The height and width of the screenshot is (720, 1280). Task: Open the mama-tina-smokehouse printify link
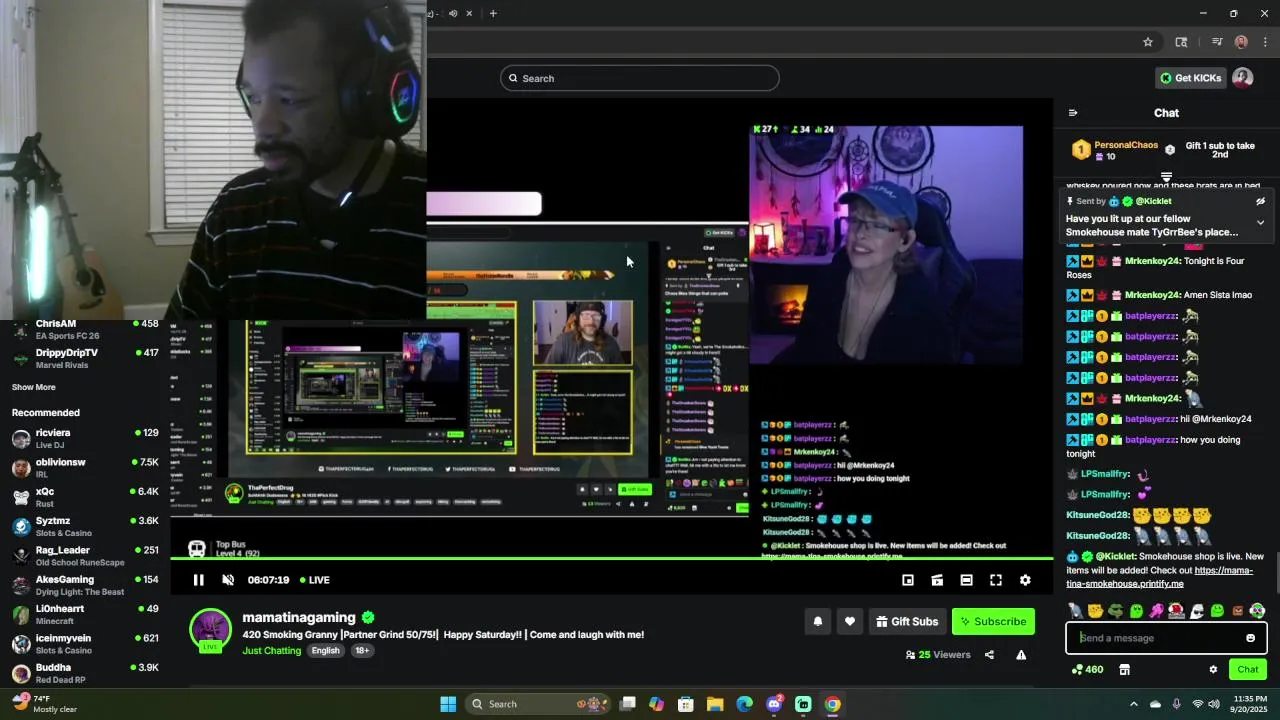click(x=1159, y=577)
